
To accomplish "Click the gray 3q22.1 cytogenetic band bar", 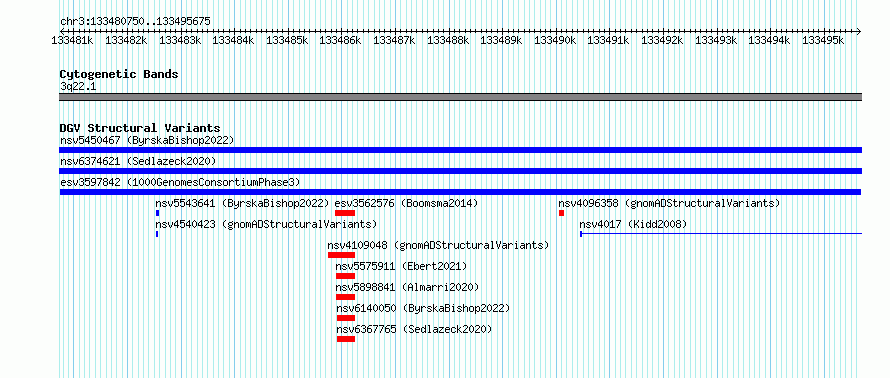I will pos(460,97).
